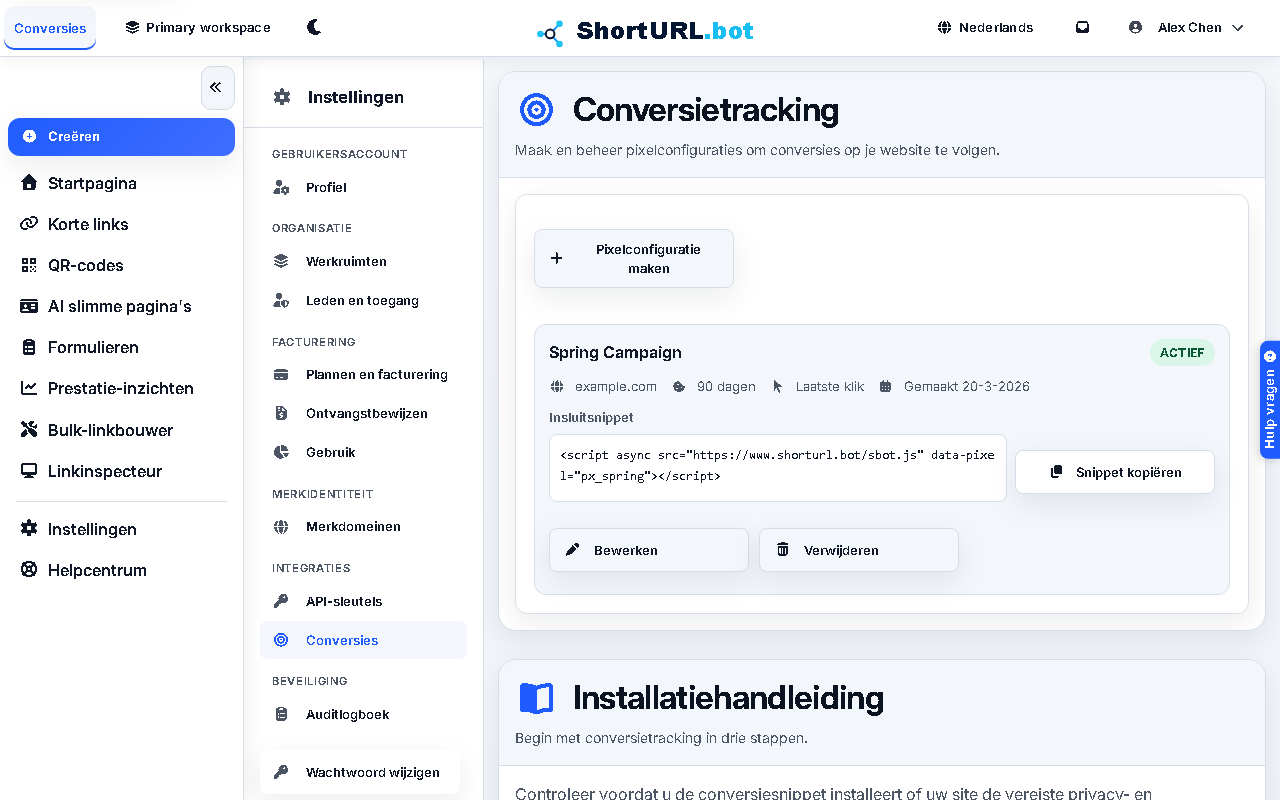The width and height of the screenshot is (1280, 800).
Task: Toggle dark mode moon icon
Action: [x=314, y=27]
